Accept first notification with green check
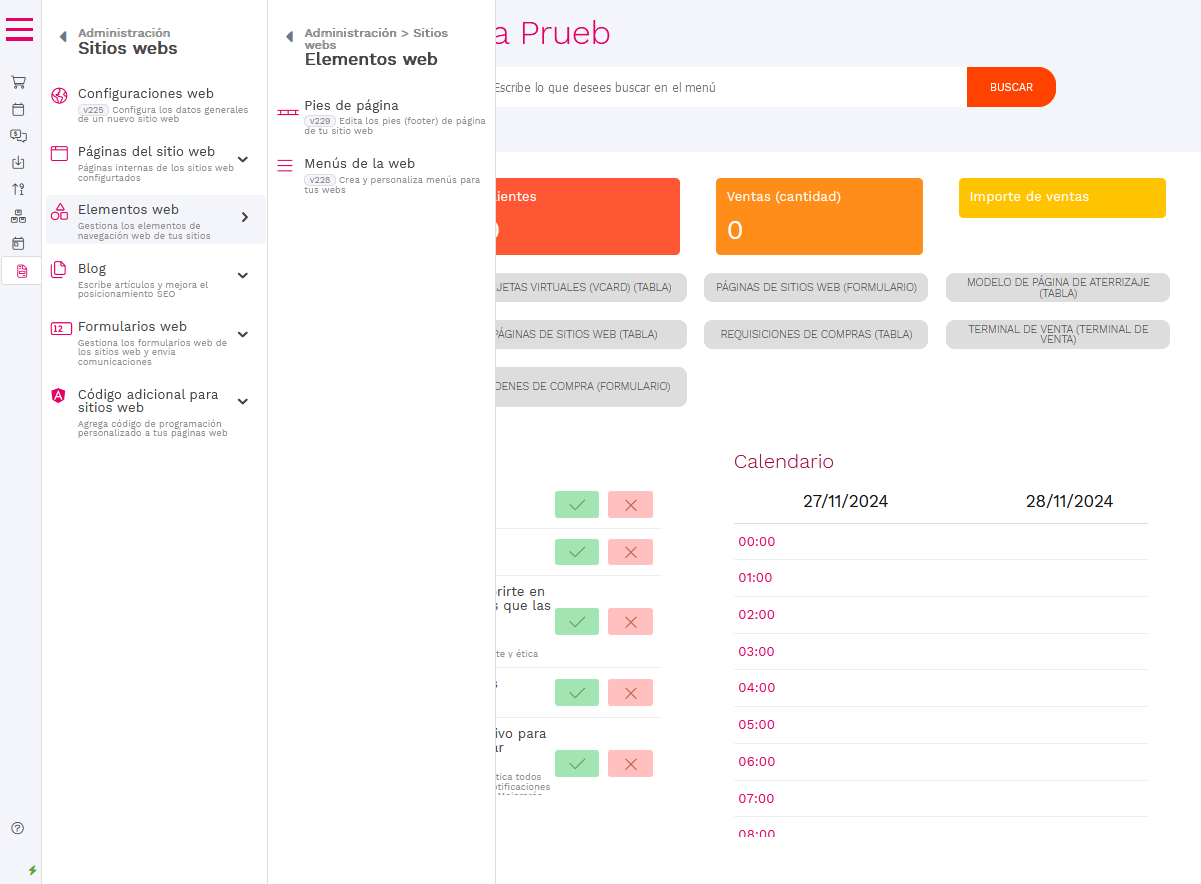Image resolution: width=1201 pixels, height=884 pixels. [x=576, y=505]
